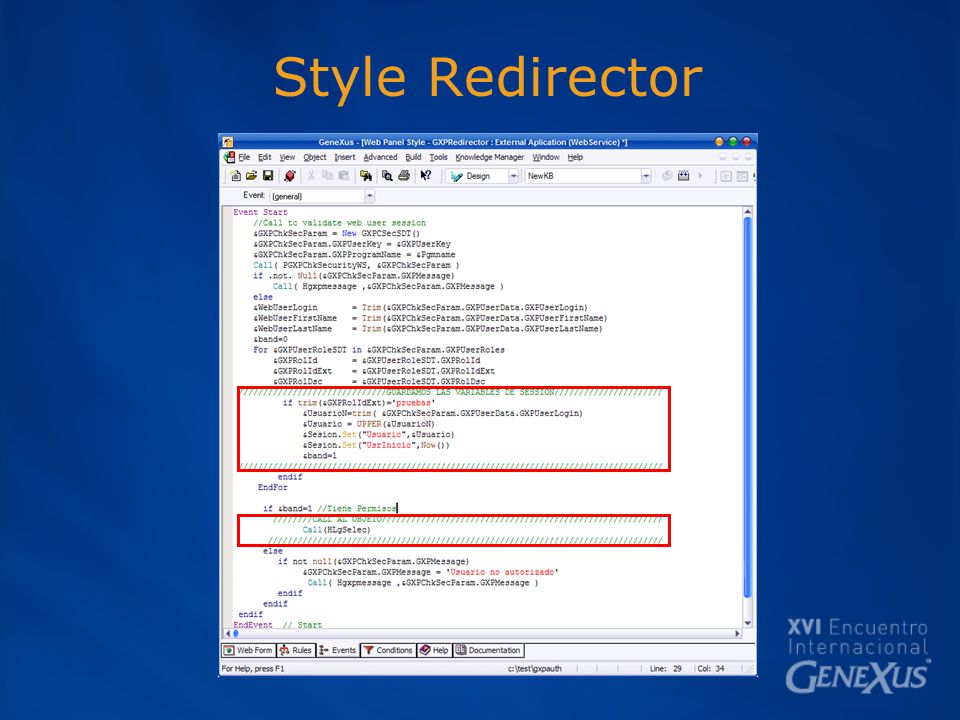The width and height of the screenshot is (960, 720).
Task: Click the '&band=1' assignment line
Action: click(x=320, y=456)
